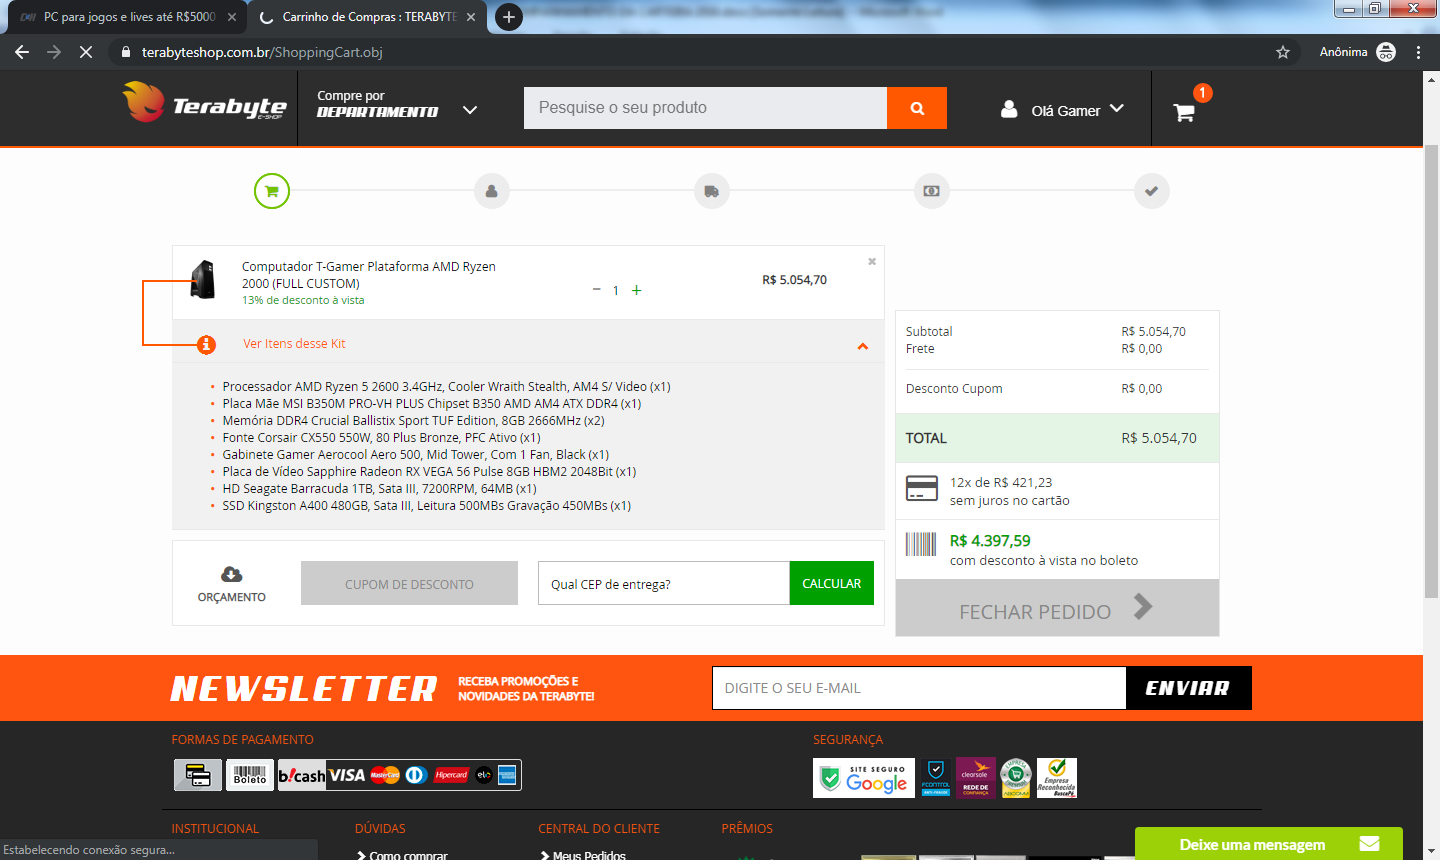Open the shopping cart icon in header

pos(1184,112)
